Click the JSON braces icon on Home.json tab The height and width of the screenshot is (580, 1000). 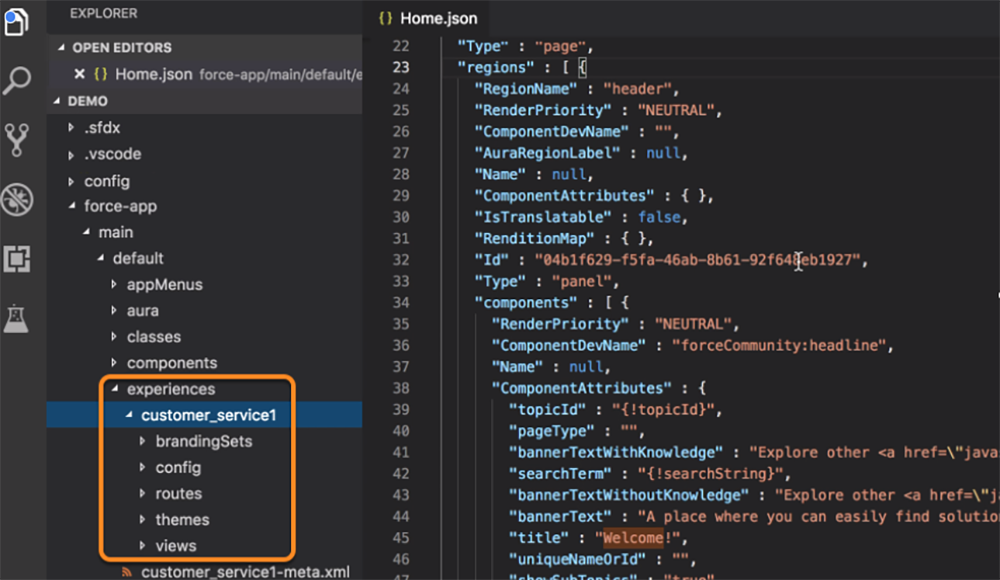tap(385, 18)
